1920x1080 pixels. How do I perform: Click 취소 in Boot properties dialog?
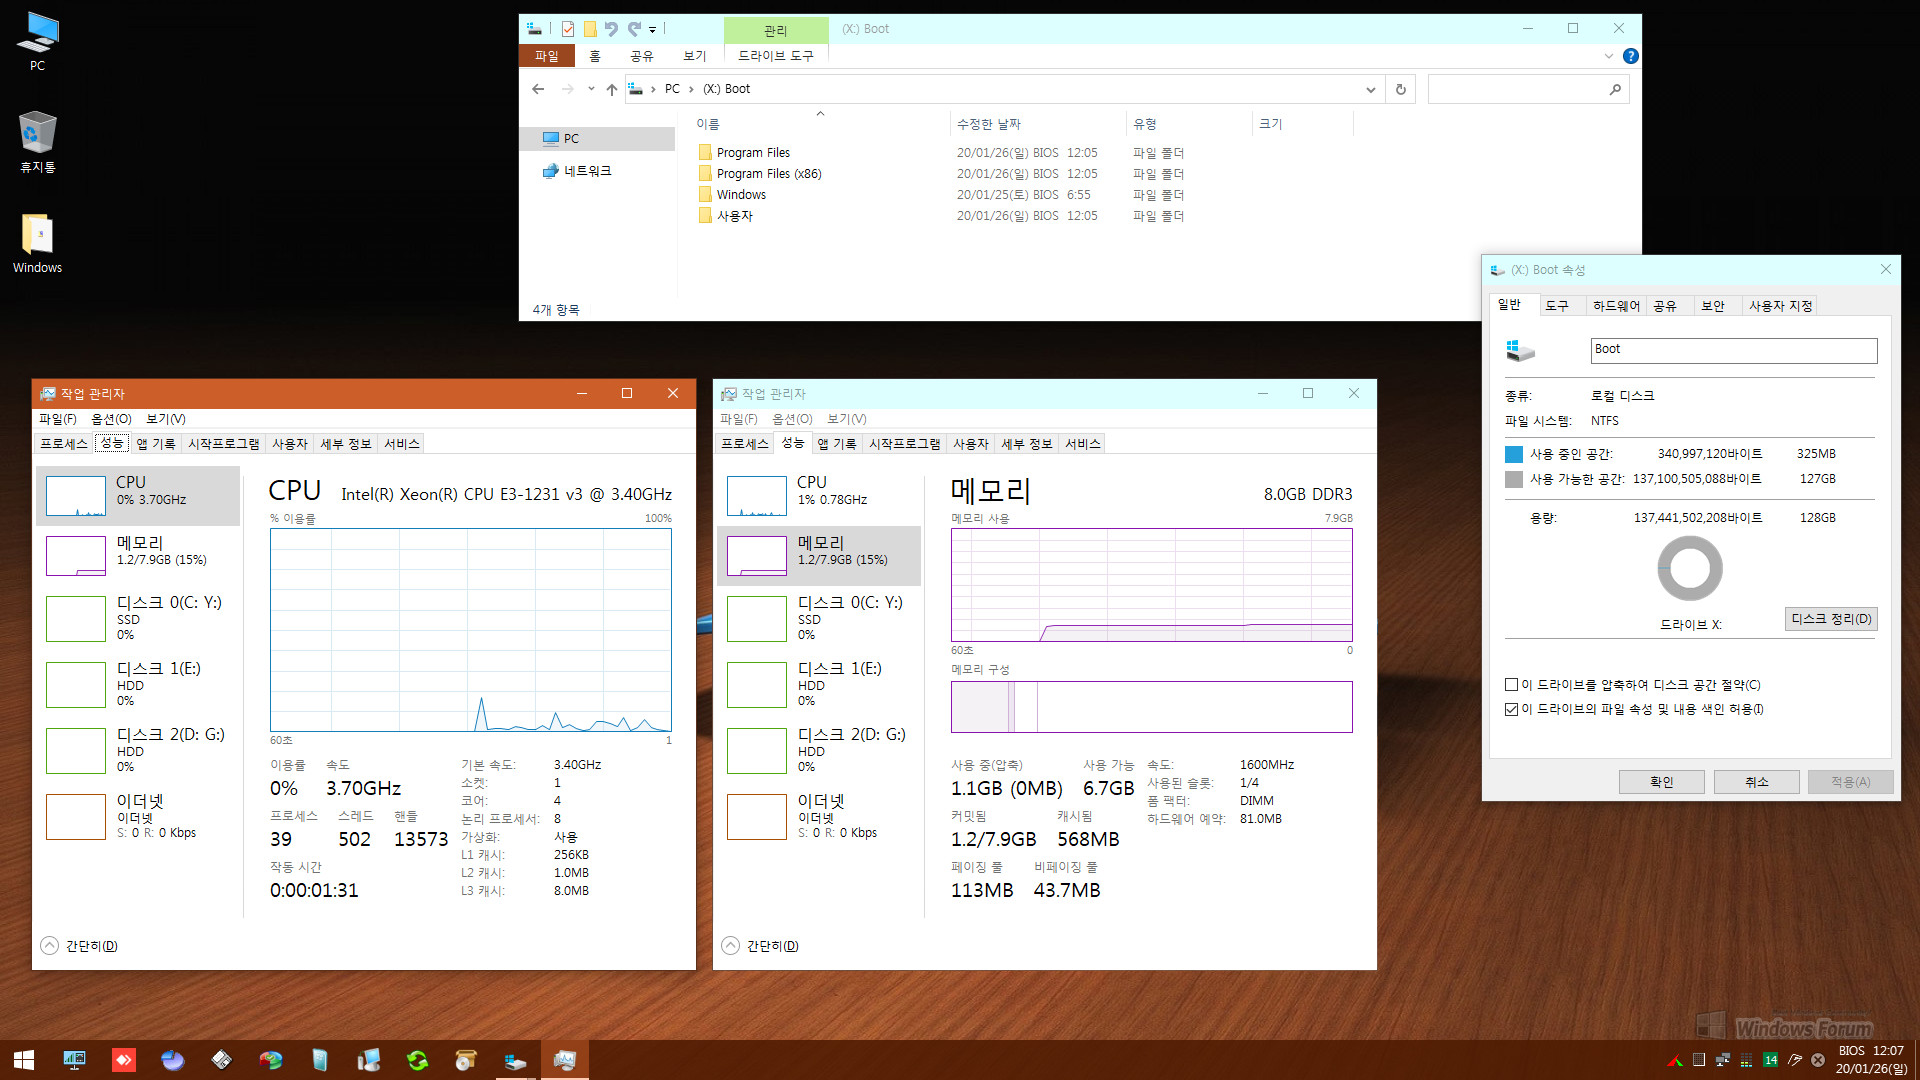click(1756, 782)
